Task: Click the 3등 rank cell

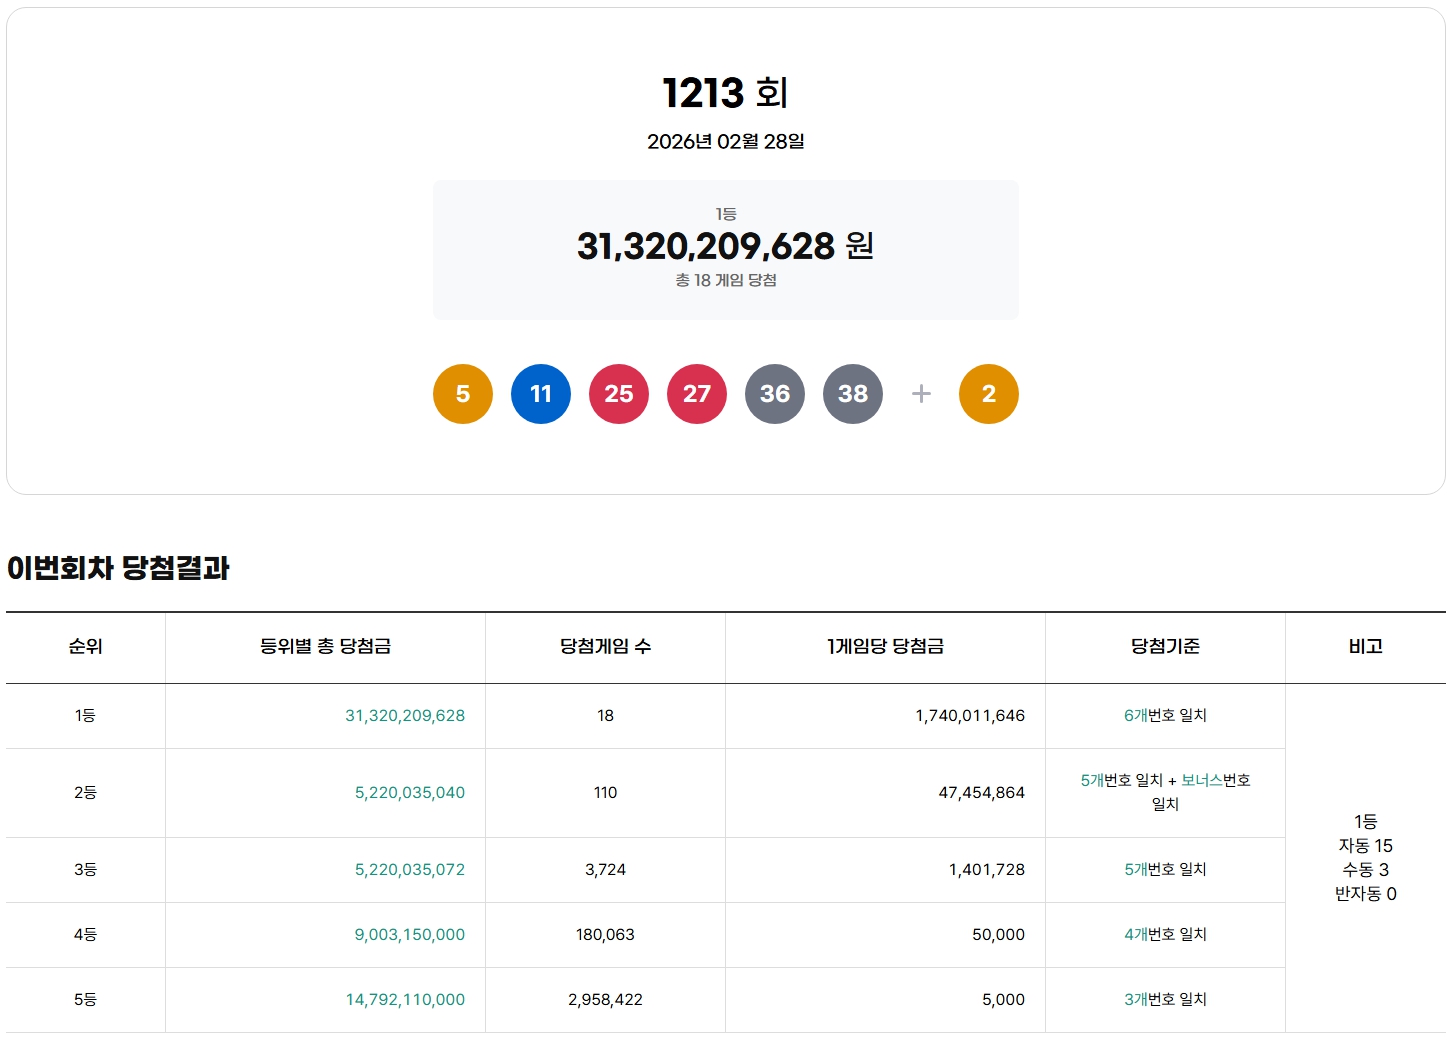Action: 86,870
